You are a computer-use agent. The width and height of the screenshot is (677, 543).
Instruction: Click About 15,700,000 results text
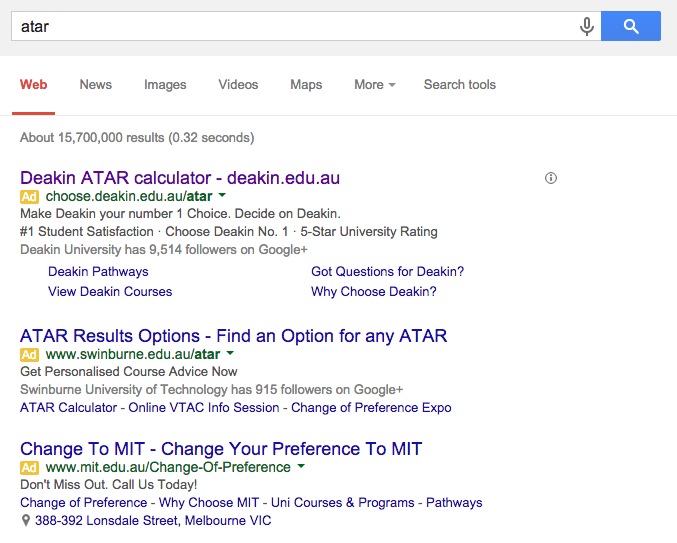tap(137, 138)
